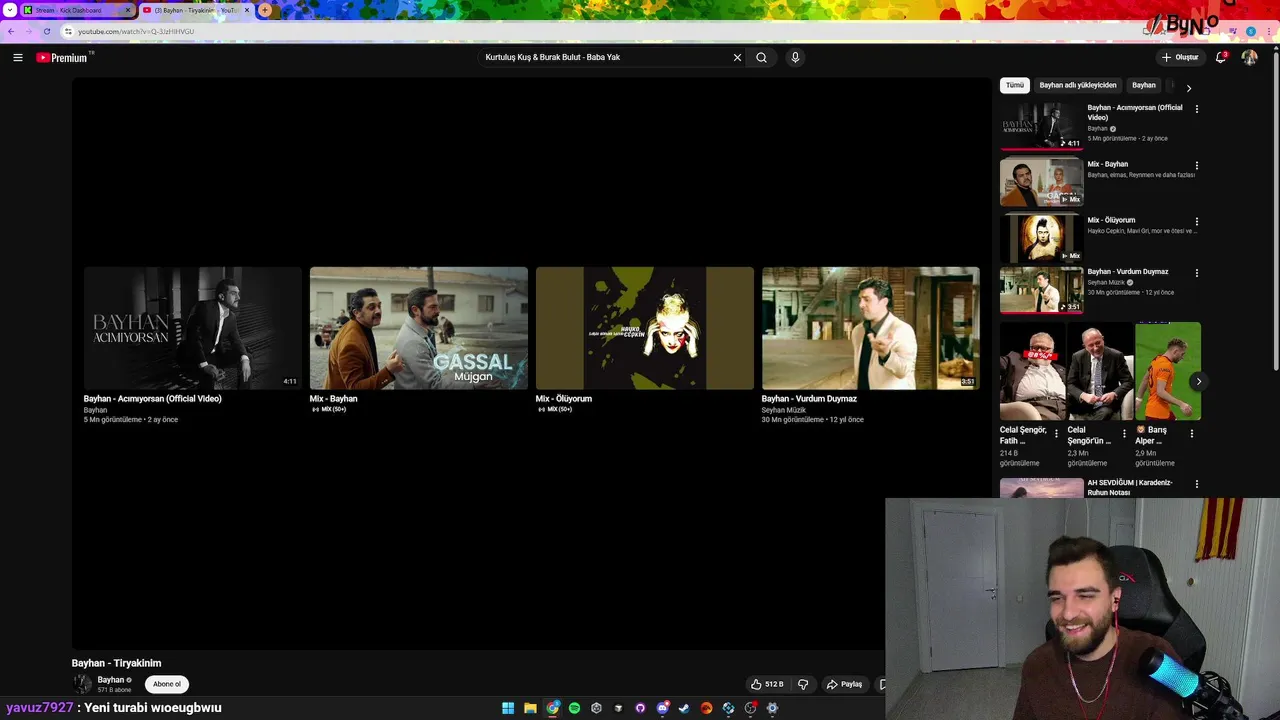Open options for Celal Şengör'ün short
1280x720 pixels.
1124,434
